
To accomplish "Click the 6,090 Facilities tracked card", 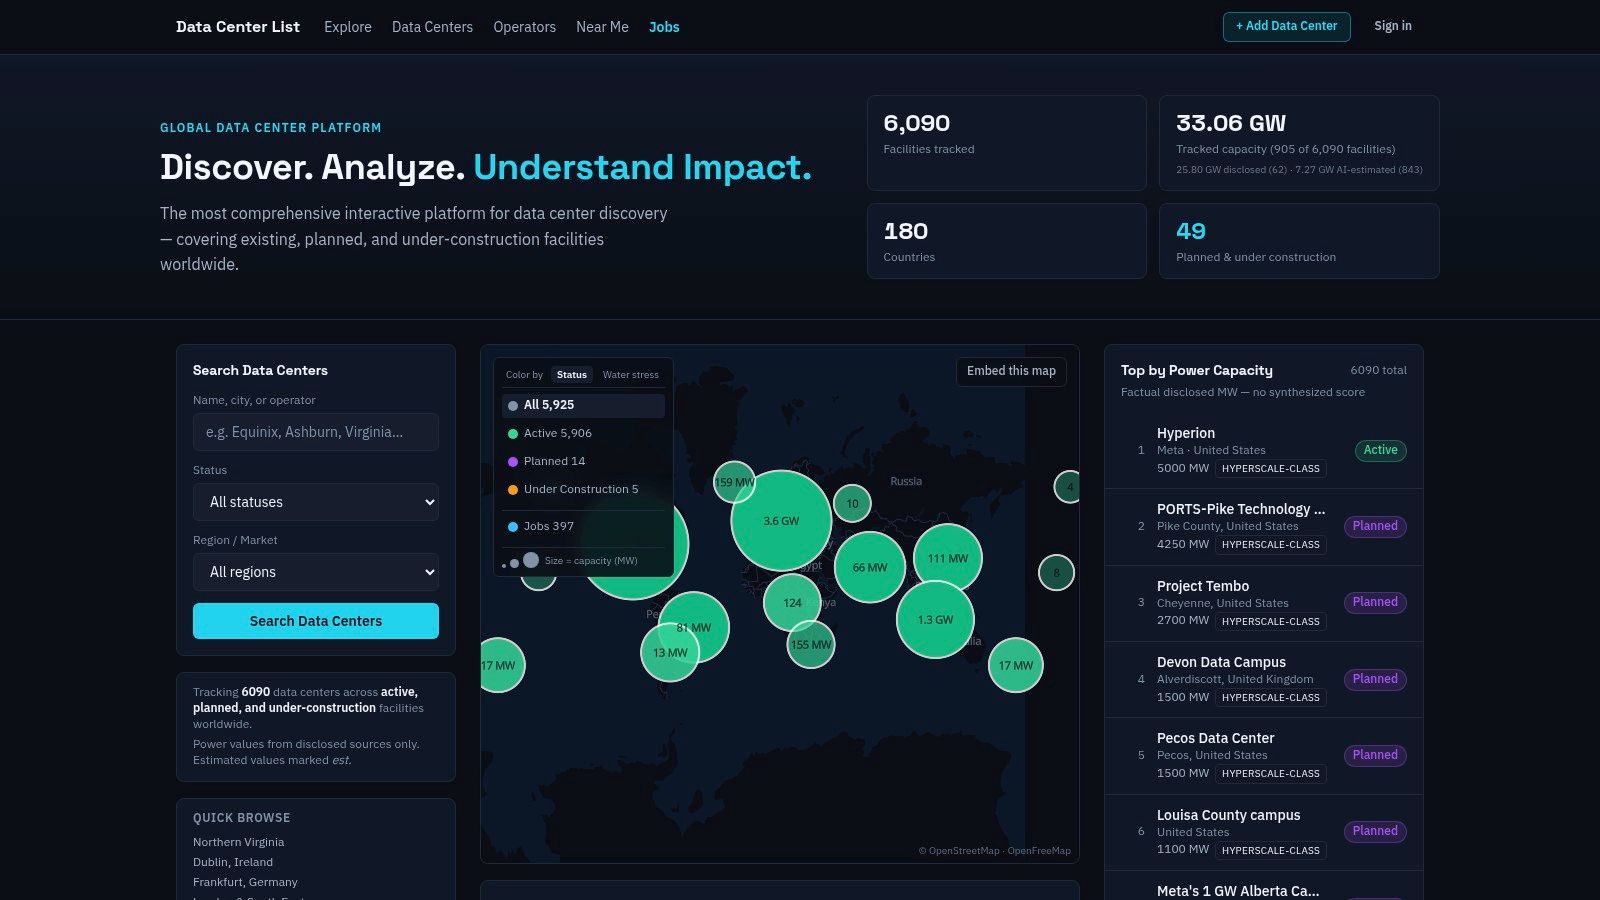I will (x=1006, y=143).
